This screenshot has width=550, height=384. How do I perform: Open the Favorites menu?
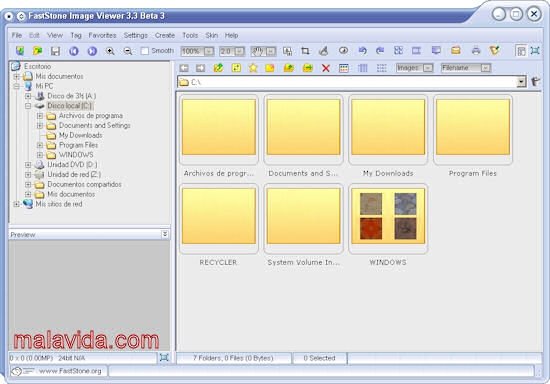click(102, 35)
